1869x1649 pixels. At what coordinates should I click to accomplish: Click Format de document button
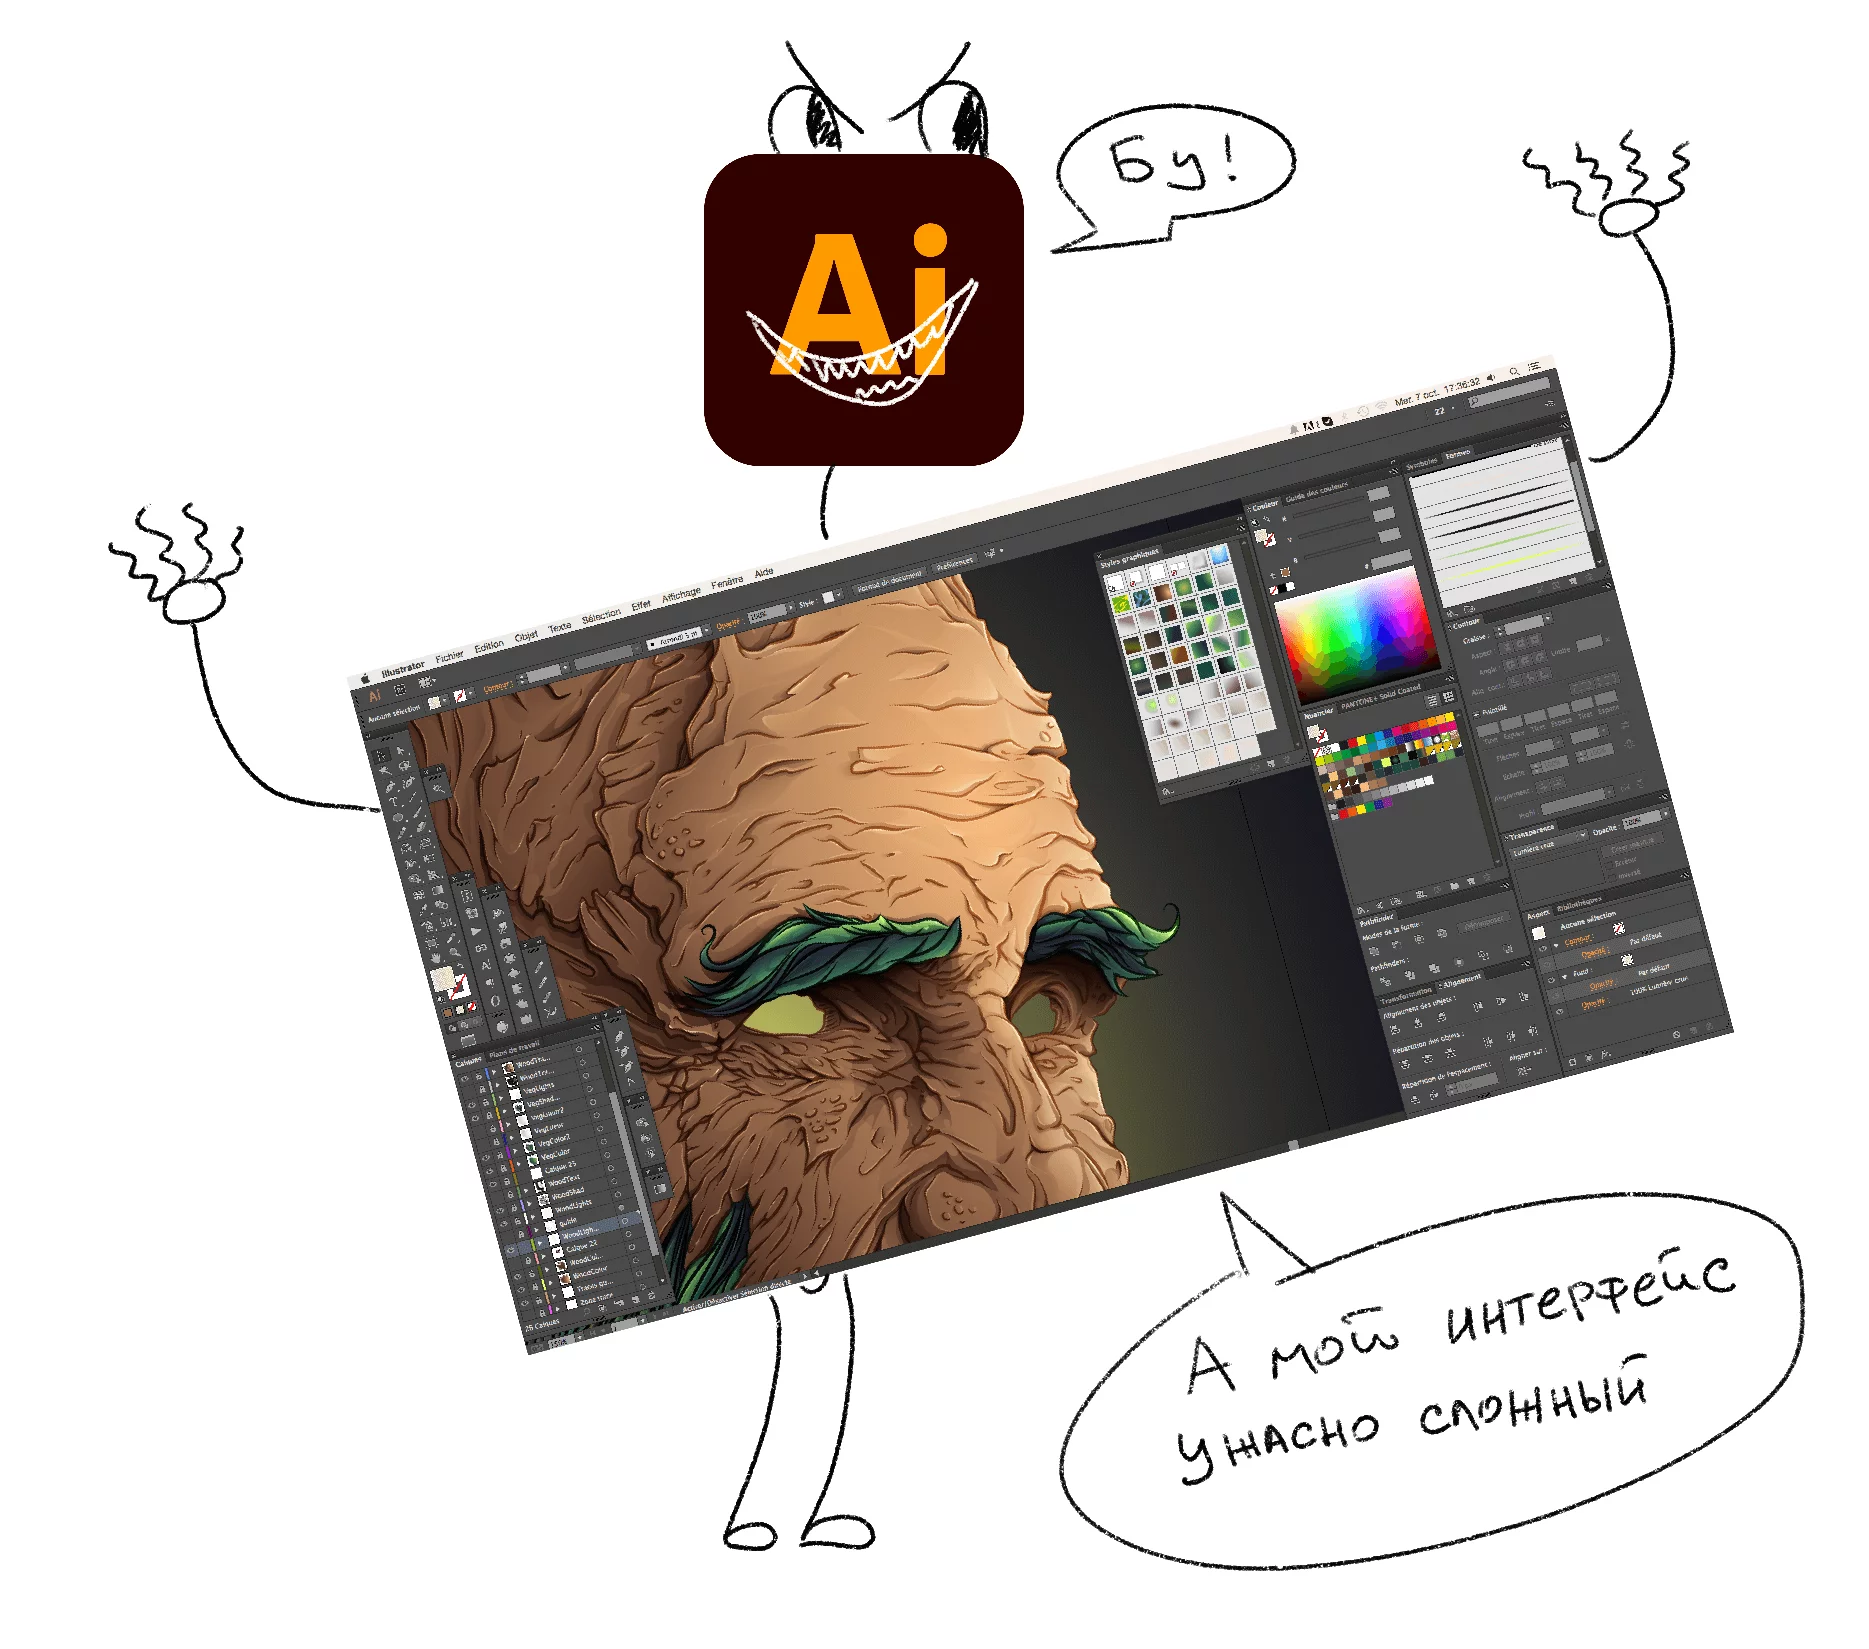(x=889, y=583)
